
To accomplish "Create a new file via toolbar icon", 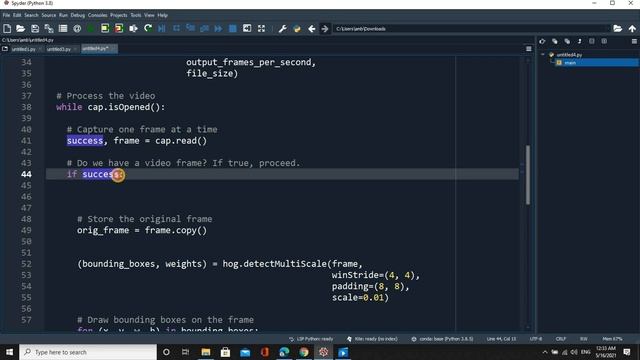I will (7, 29).
